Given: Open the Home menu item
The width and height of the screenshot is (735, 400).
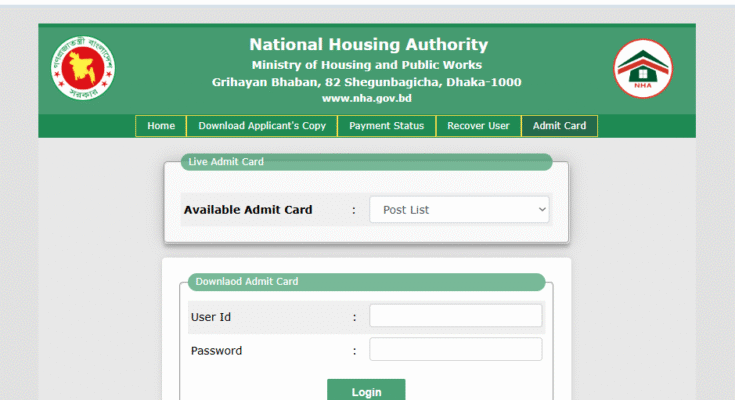Looking at the screenshot, I should coord(161,126).
